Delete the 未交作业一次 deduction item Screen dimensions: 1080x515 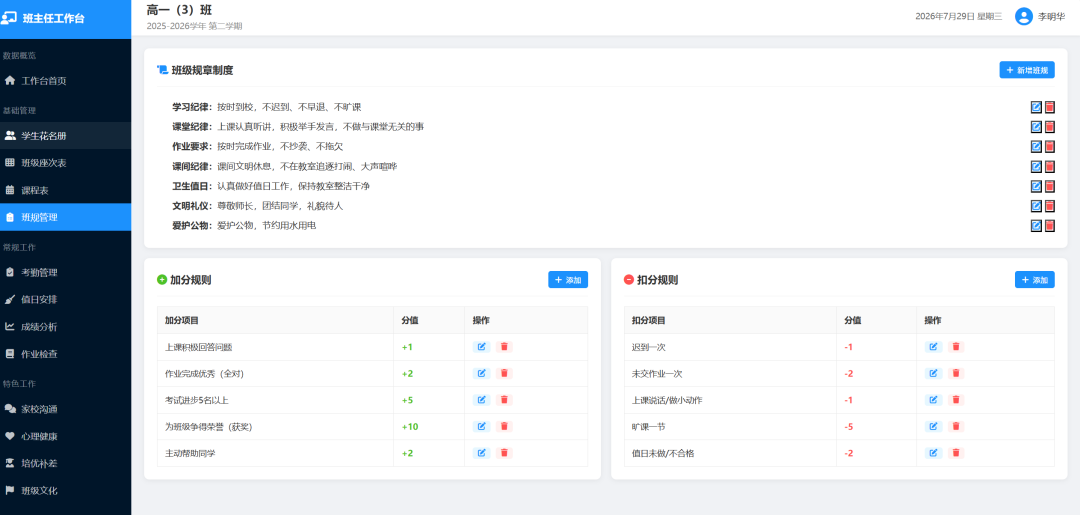(x=956, y=373)
